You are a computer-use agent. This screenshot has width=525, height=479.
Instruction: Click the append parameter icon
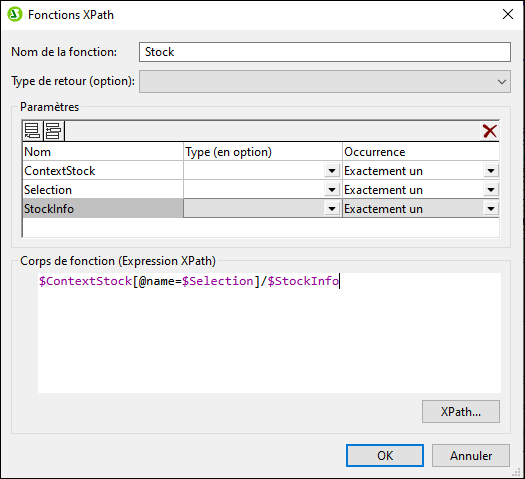(x=32, y=131)
